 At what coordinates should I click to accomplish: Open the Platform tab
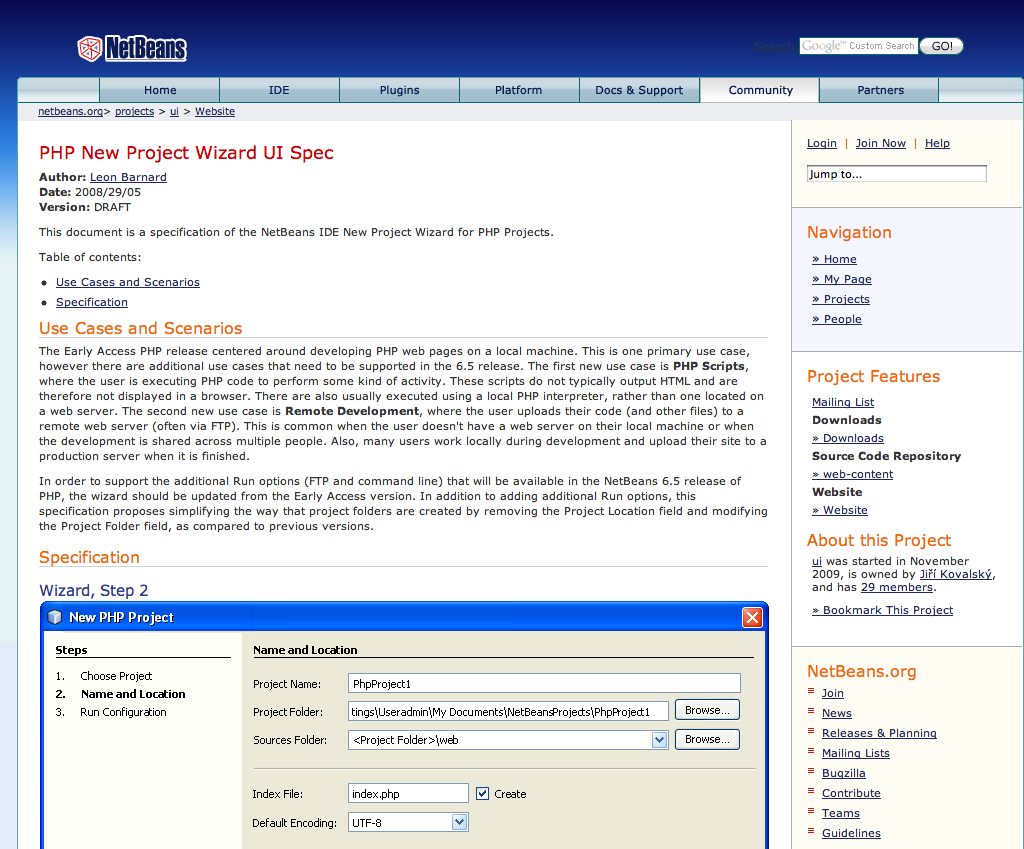[x=519, y=90]
